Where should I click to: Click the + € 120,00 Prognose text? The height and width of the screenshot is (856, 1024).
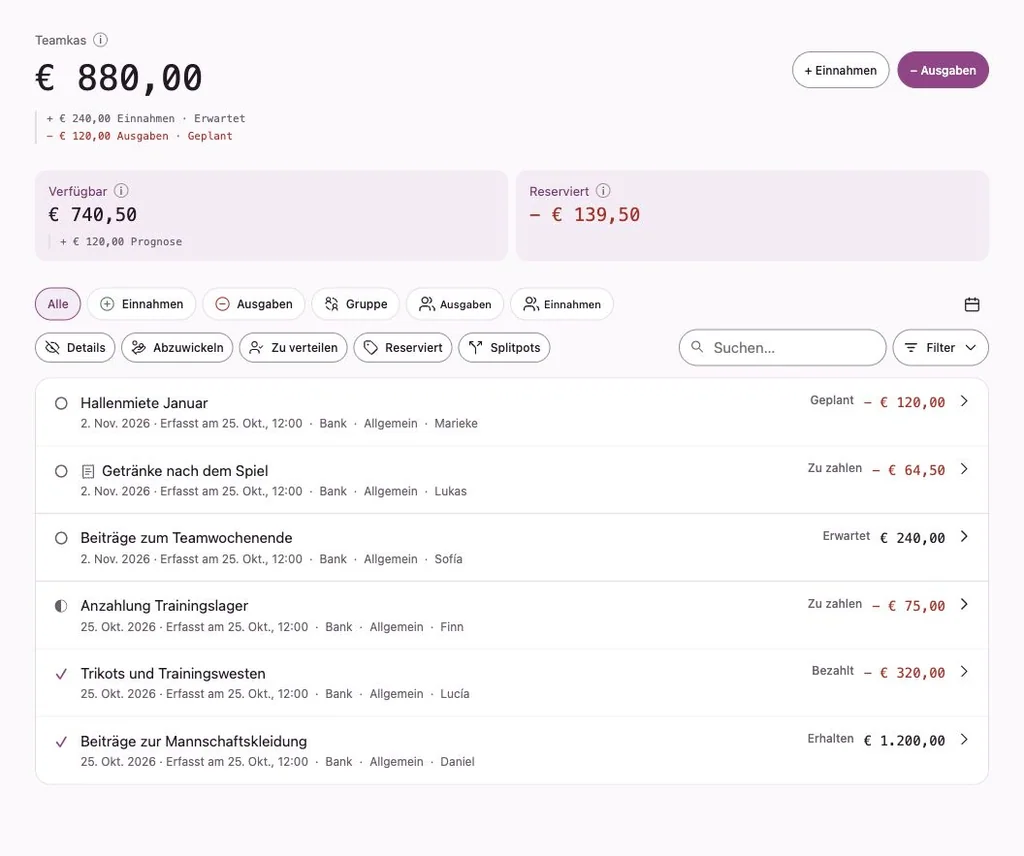[121, 242]
